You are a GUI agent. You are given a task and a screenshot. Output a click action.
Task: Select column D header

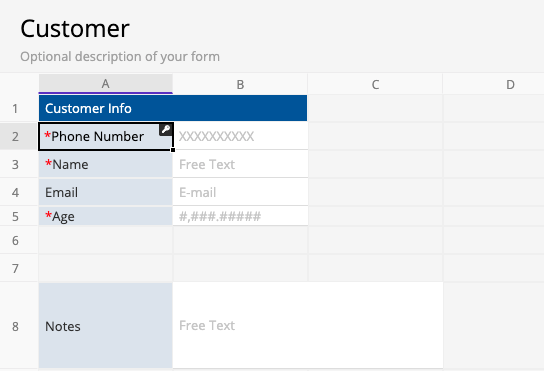510,84
